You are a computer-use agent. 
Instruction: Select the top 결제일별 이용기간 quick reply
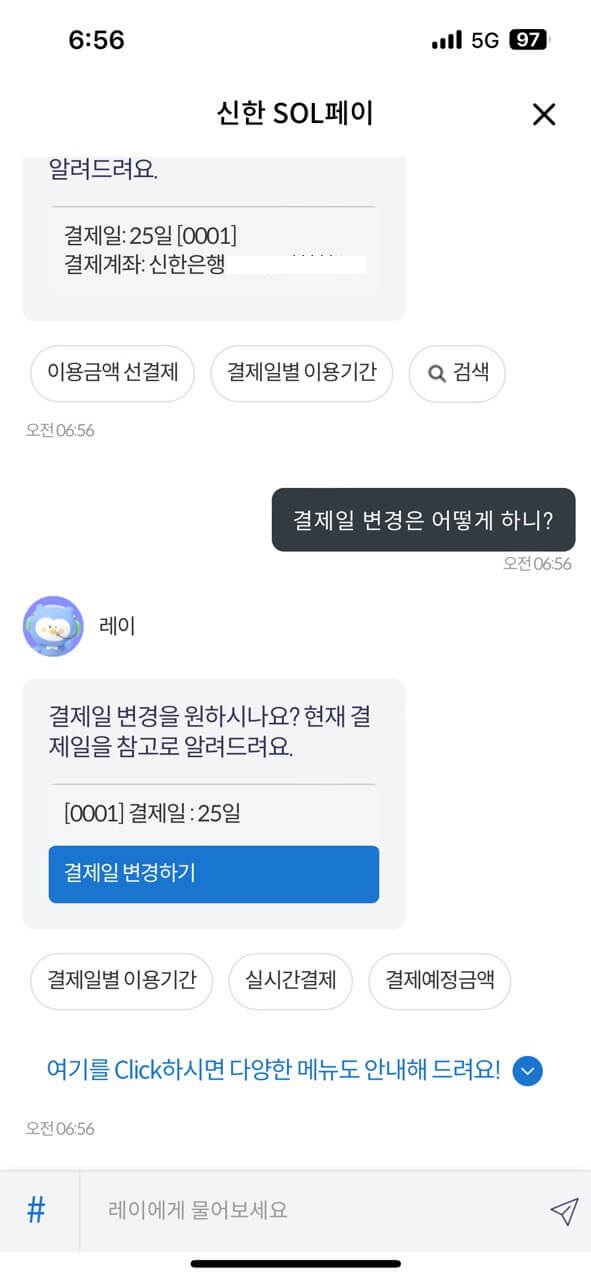tap(301, 372)
